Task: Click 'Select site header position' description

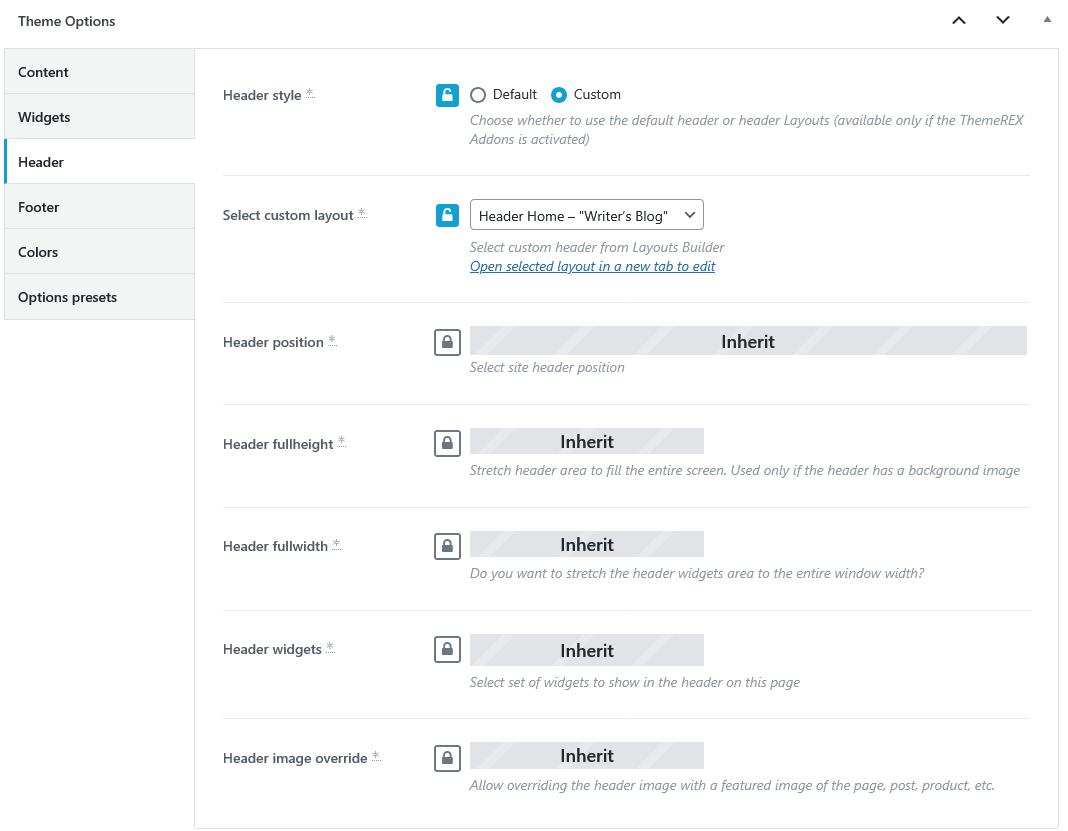Action: (x=547, y=367)
